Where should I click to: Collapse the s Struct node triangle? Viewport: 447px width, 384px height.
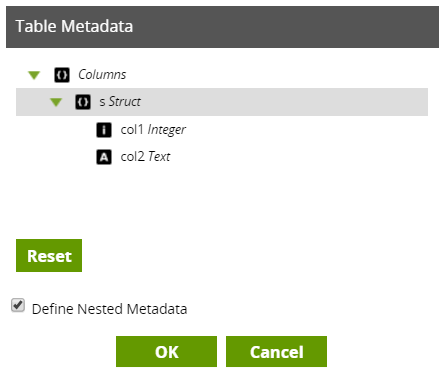point(56,102)
